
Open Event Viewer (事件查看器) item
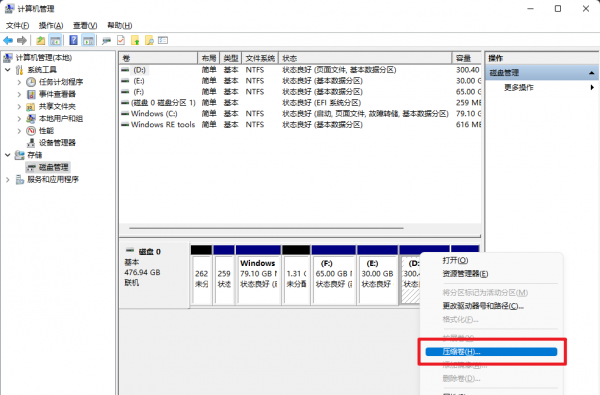pos(57,94)
